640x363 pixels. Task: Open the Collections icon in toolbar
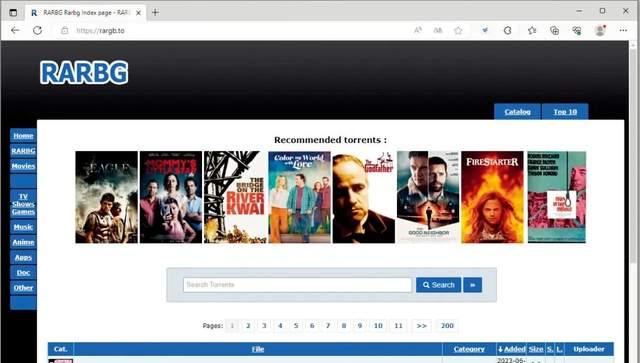tap(554, 30)
